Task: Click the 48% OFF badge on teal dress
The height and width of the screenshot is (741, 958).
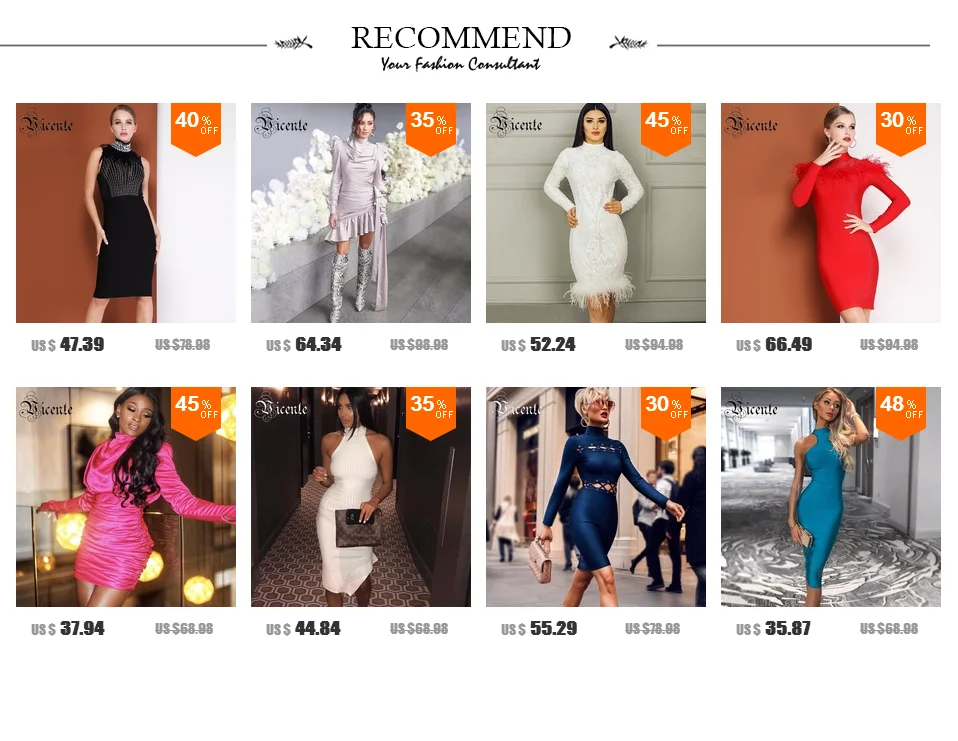Action: coord(901,413)
